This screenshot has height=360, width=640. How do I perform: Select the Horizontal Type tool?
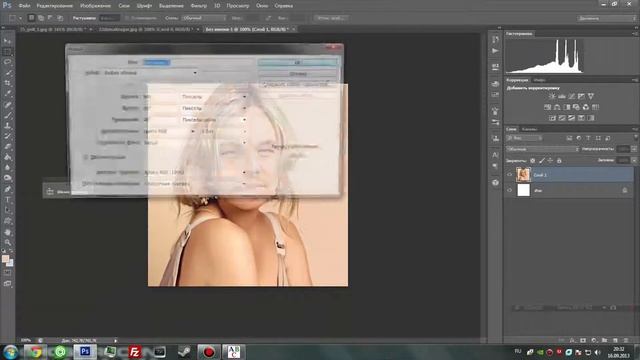pyautogui.click(x=7, y=200)
